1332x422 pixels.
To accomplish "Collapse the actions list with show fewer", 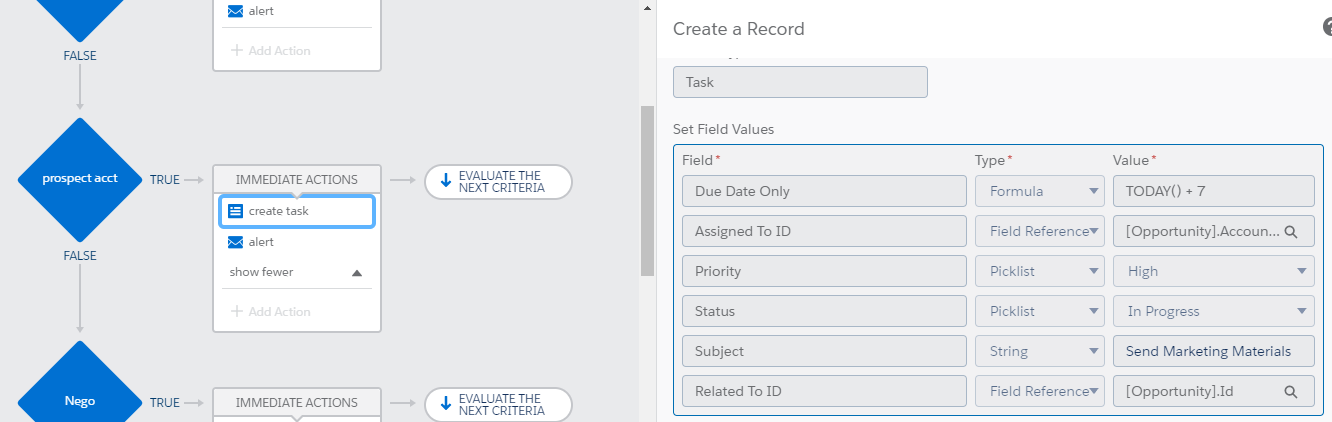I will click(296, 272).
